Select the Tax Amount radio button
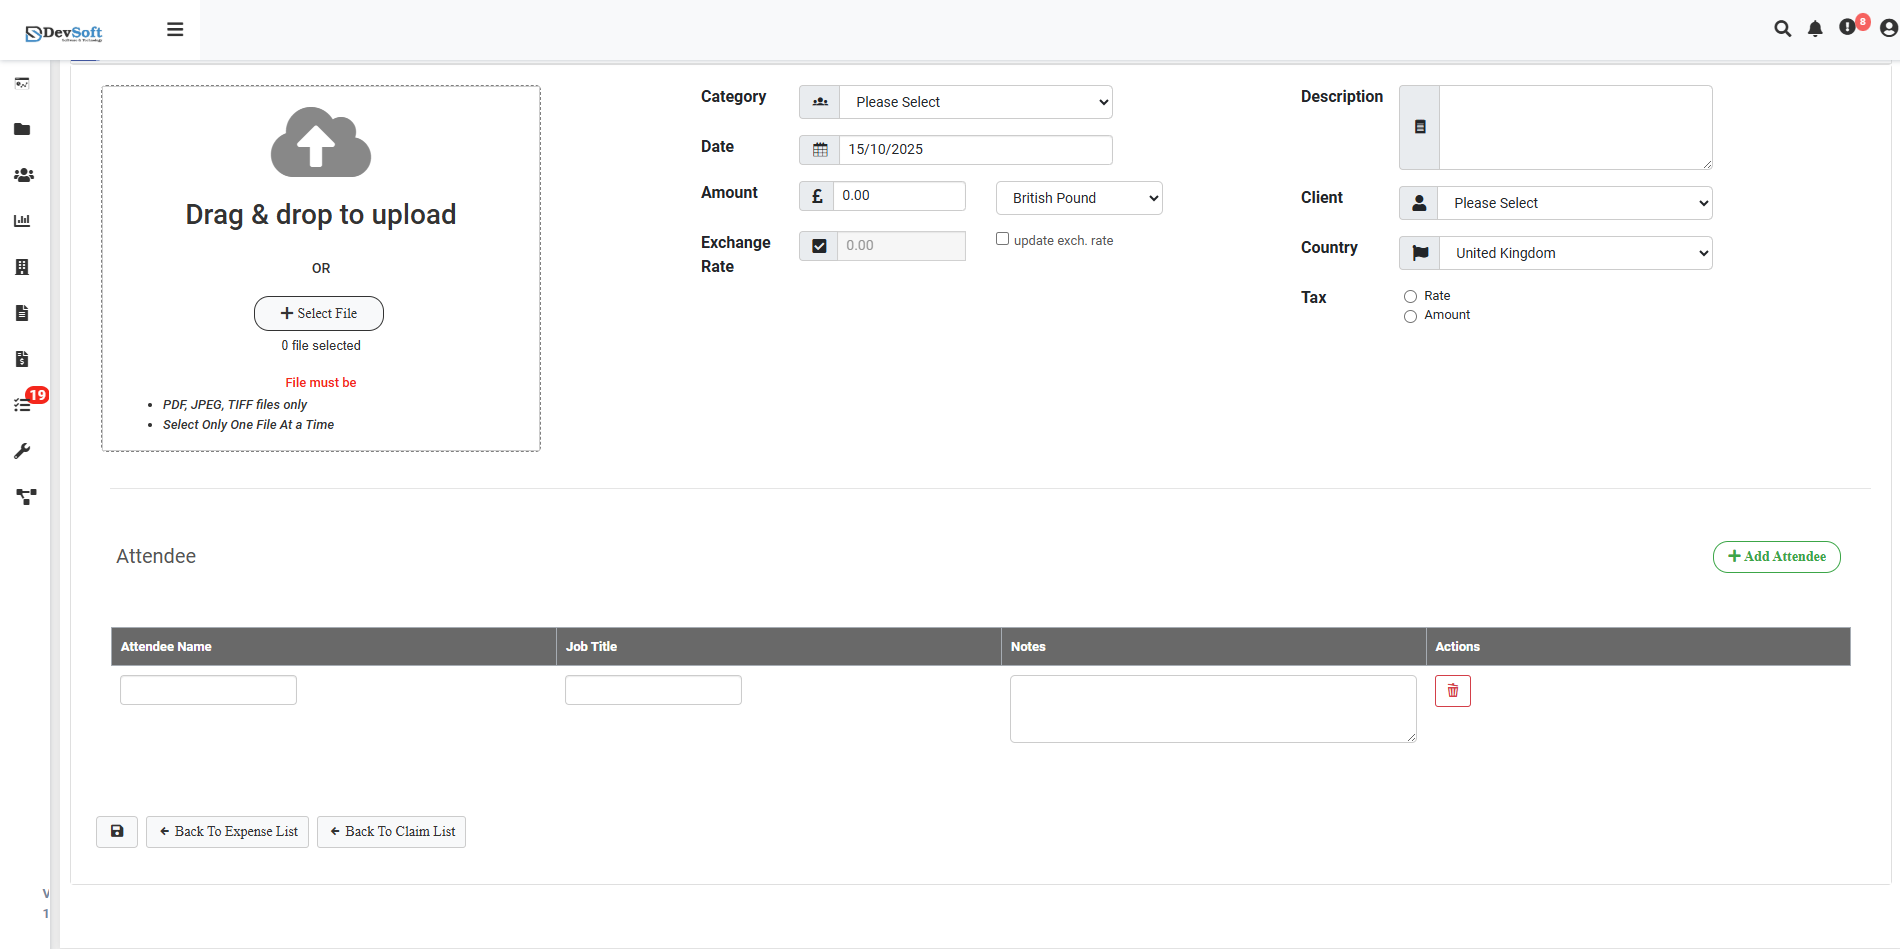 (x=1410, y=317)
